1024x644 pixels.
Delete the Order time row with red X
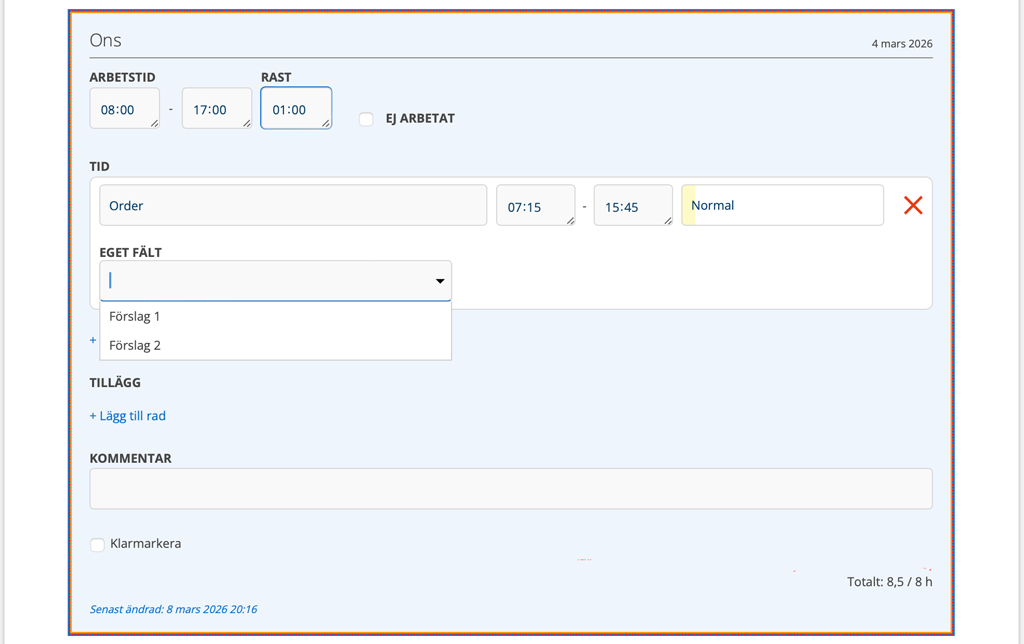coord(912,205)
